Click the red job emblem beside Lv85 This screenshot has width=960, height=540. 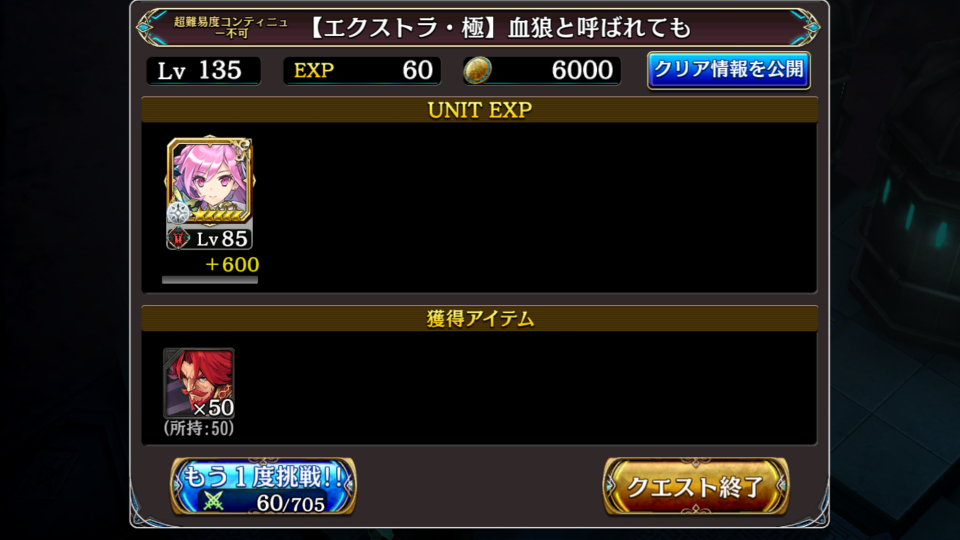[178, 238]
